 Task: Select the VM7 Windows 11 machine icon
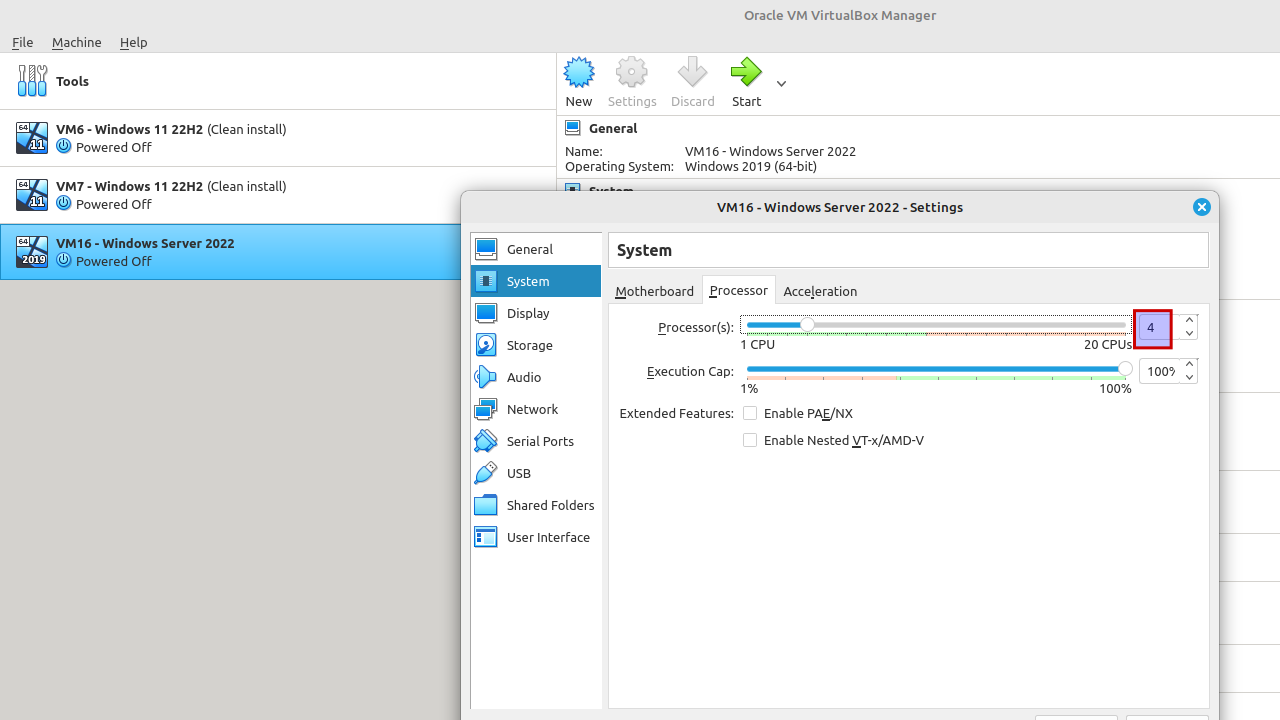click(x=32, y=195)
